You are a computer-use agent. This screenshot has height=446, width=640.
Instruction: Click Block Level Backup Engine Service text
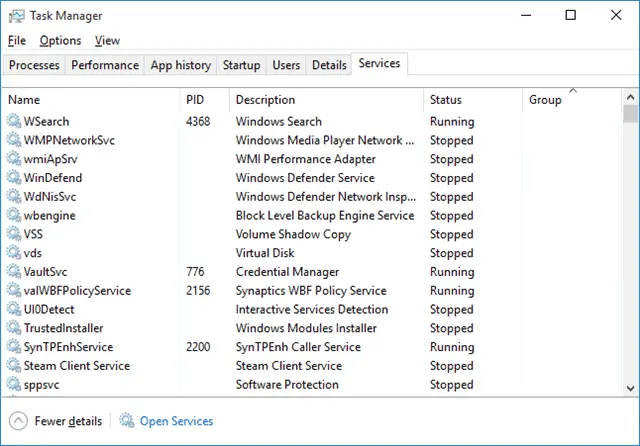click(x=325, y=215)
